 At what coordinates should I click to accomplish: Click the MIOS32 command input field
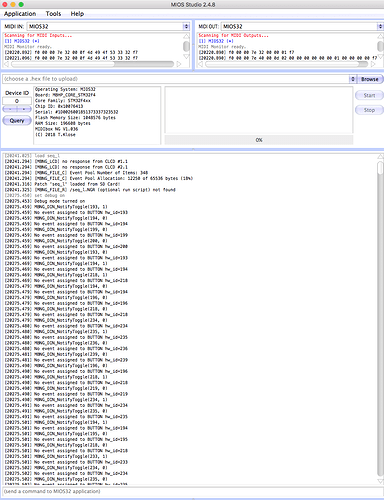coord(192,491)
